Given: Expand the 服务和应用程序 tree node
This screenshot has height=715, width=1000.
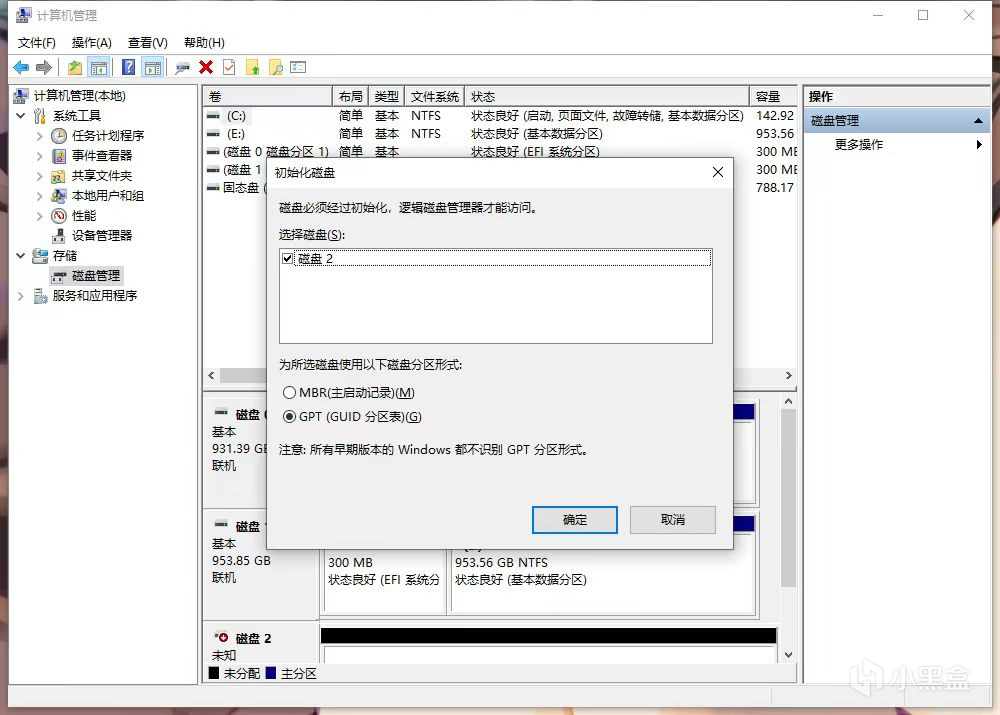Looking at the screenshot, I should pos(20,295).
